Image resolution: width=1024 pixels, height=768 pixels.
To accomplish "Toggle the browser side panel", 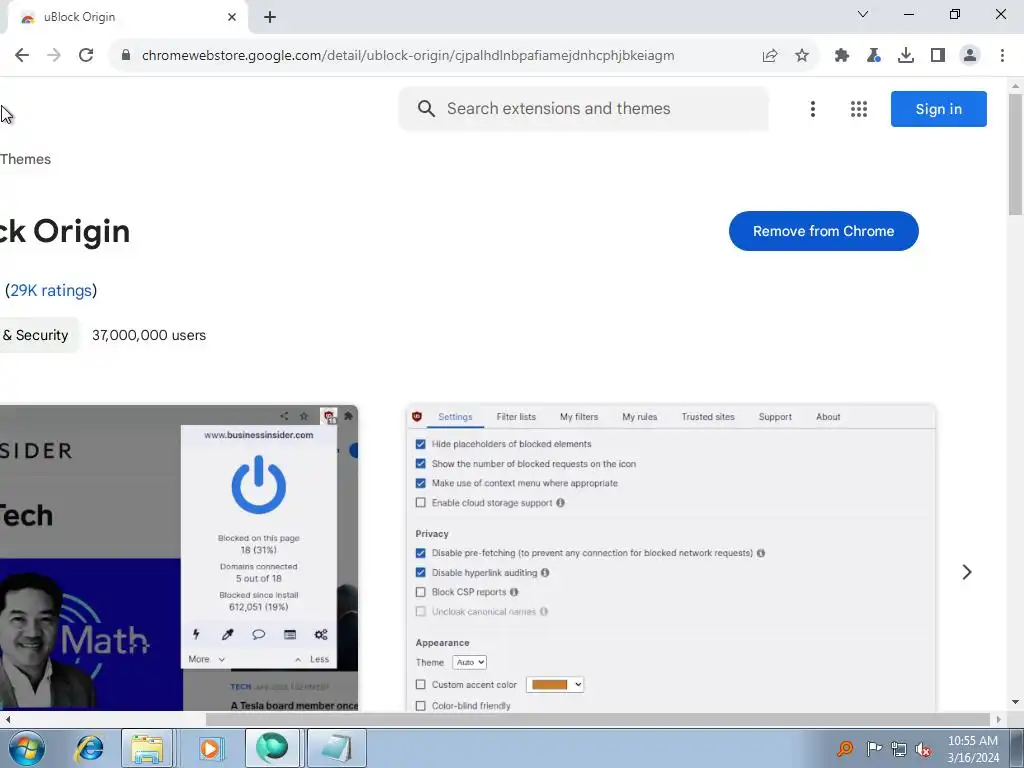I will click(938, 56).
